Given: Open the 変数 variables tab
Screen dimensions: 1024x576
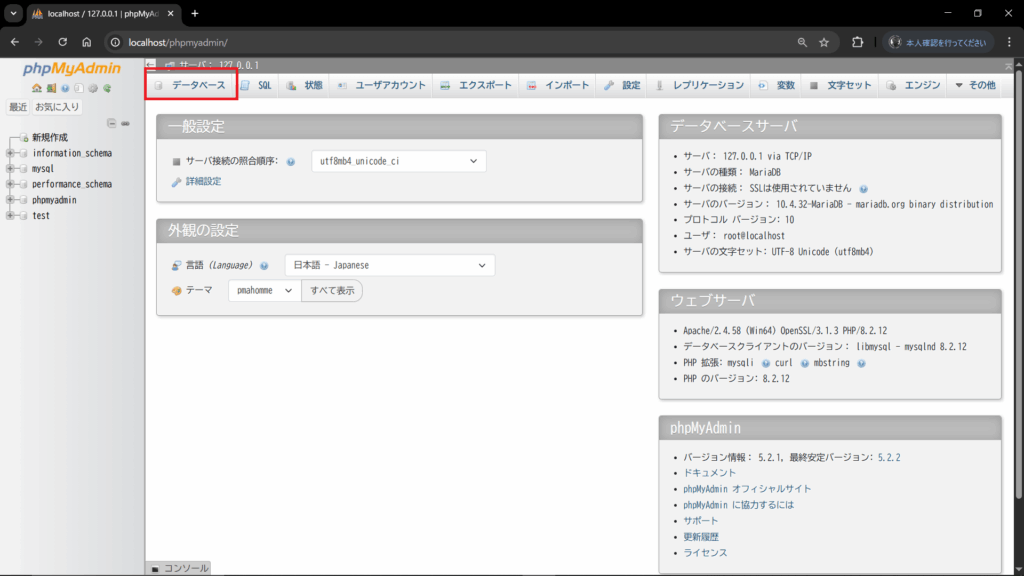Looking at the screenshot, I should (776, 86).
